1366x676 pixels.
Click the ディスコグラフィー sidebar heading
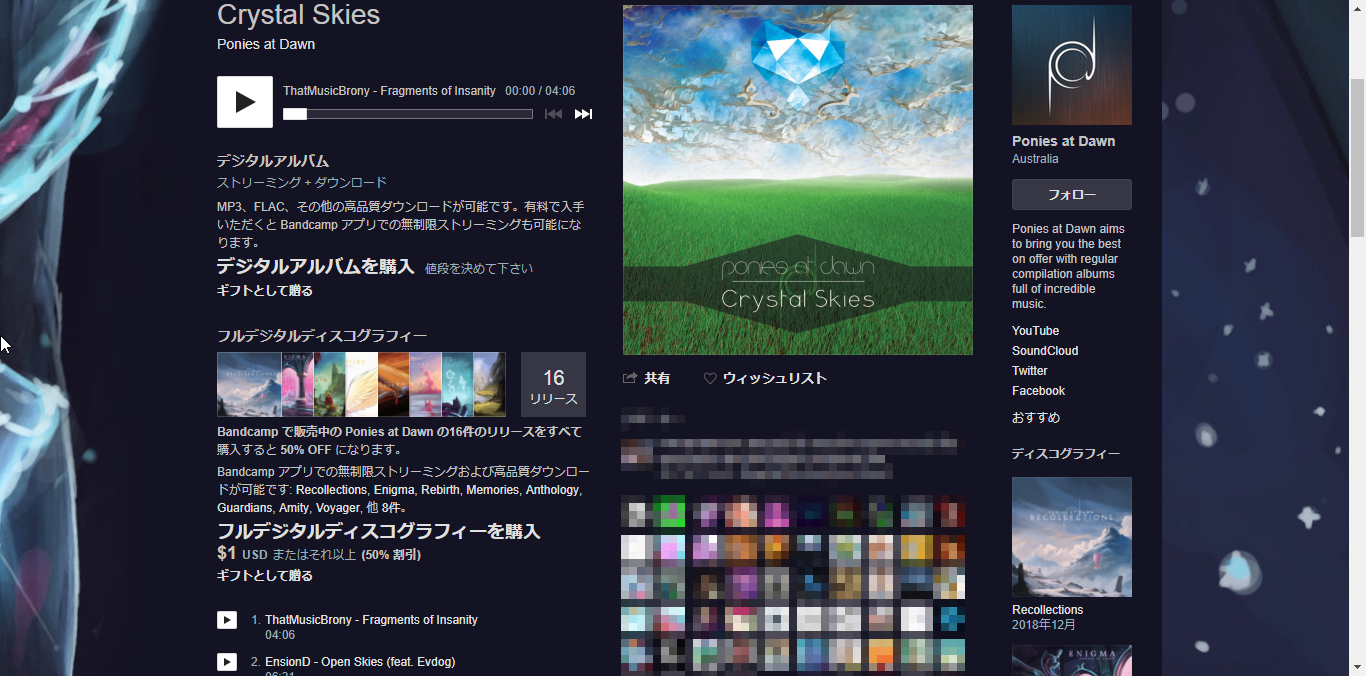(x=1066, y=454)
